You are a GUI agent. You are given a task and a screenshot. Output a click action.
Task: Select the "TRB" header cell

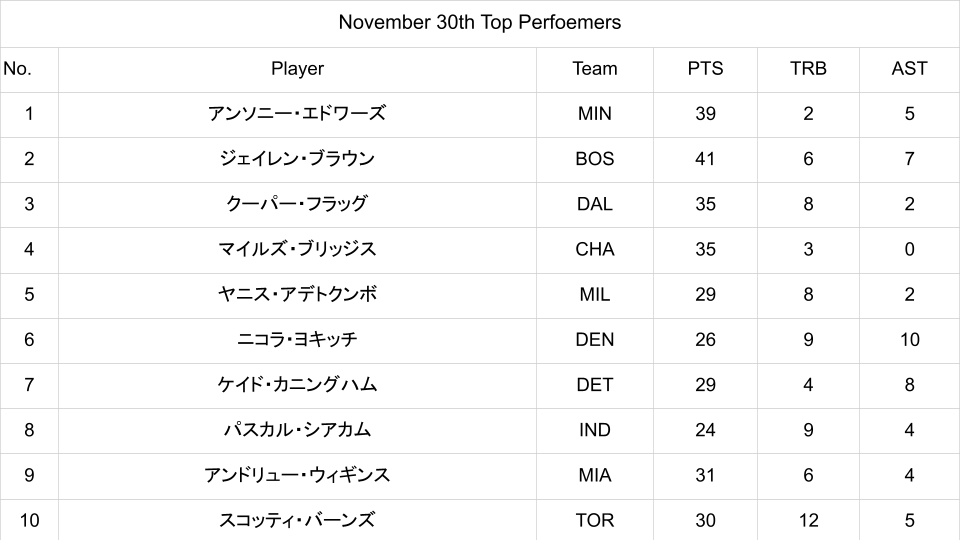808,69
